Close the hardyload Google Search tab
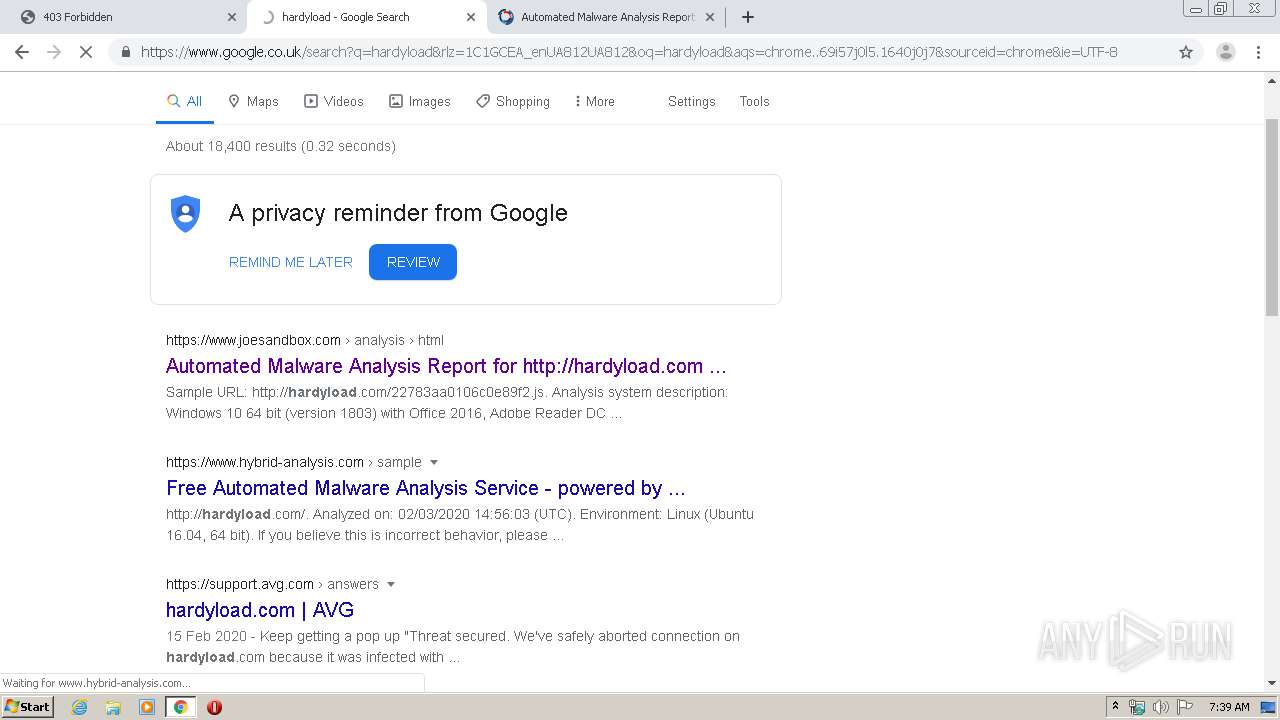Screen dimensions: 1280x720 [471, 17]
